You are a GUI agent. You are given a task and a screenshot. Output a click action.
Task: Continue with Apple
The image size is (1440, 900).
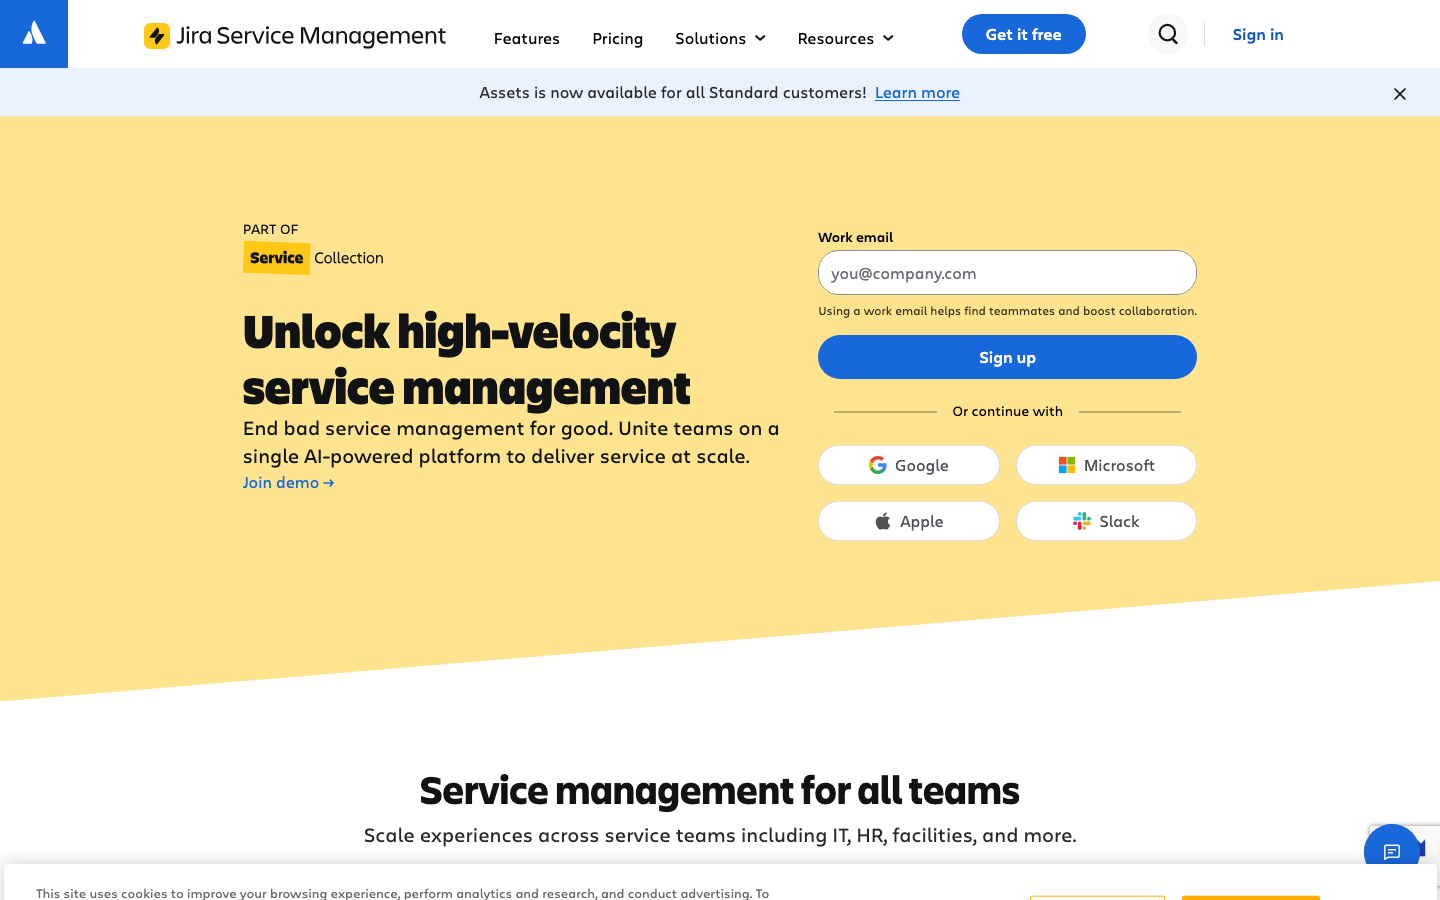908,521
